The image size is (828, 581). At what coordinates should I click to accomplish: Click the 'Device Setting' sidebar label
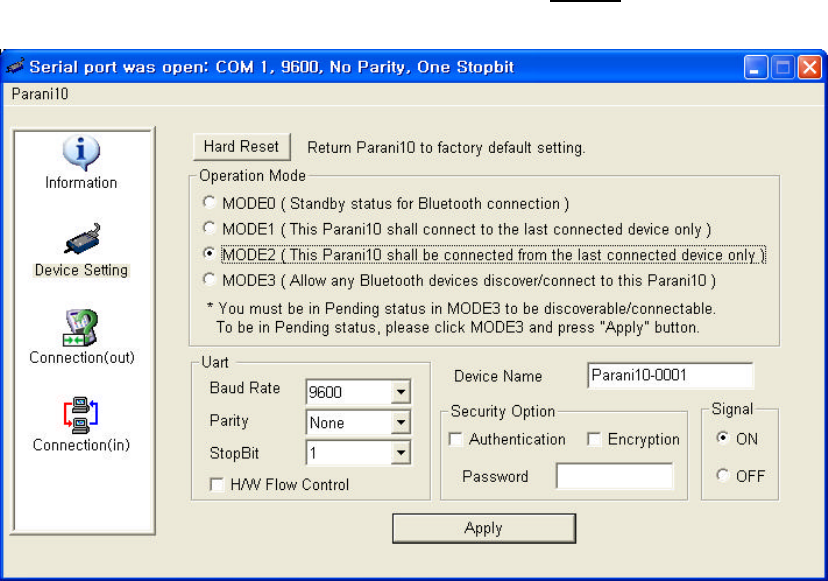(x=81, y=270)
